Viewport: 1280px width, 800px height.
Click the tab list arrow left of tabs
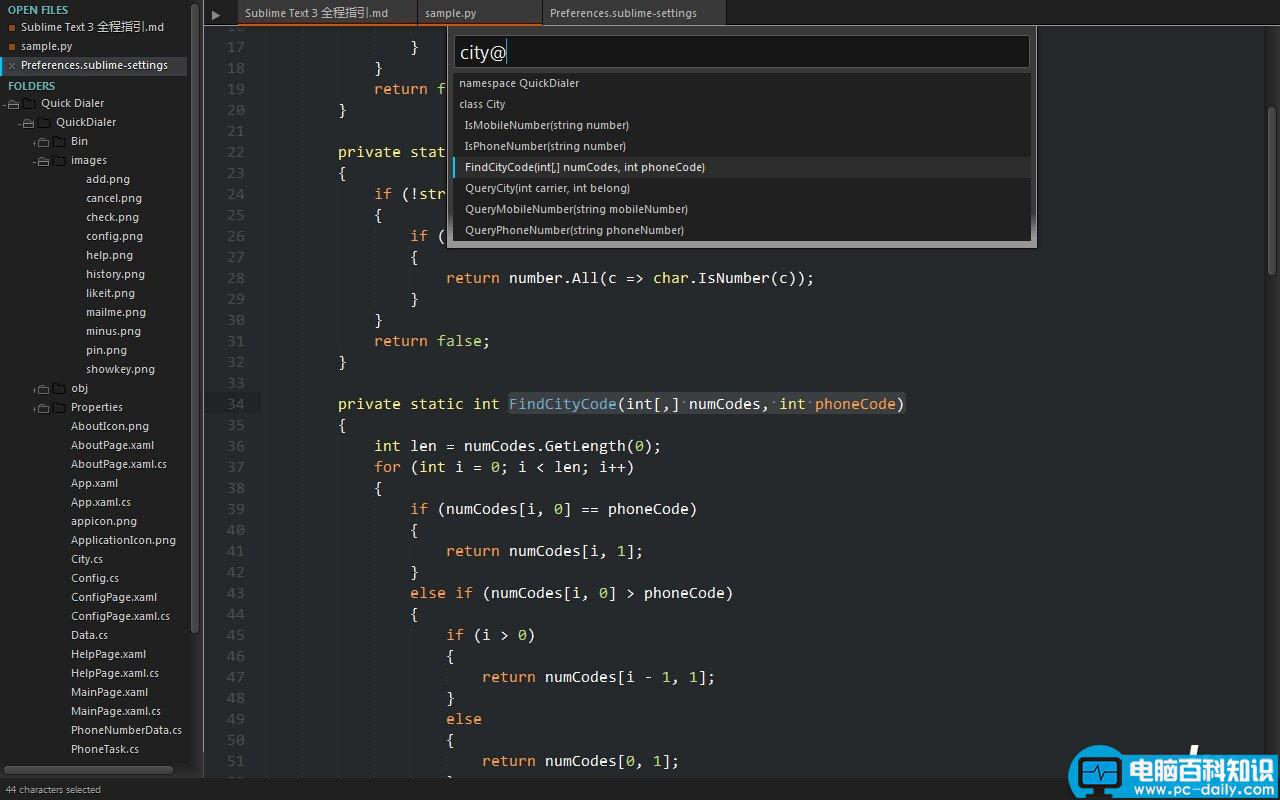(x=216, y=15)
